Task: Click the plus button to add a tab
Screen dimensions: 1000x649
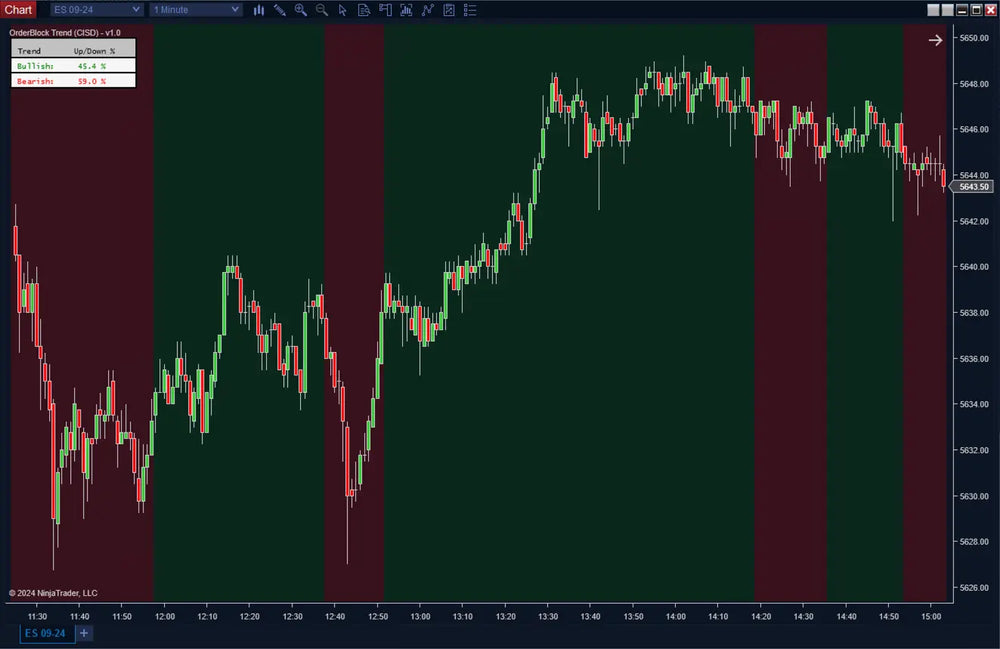Action: (x=84, y=633)
